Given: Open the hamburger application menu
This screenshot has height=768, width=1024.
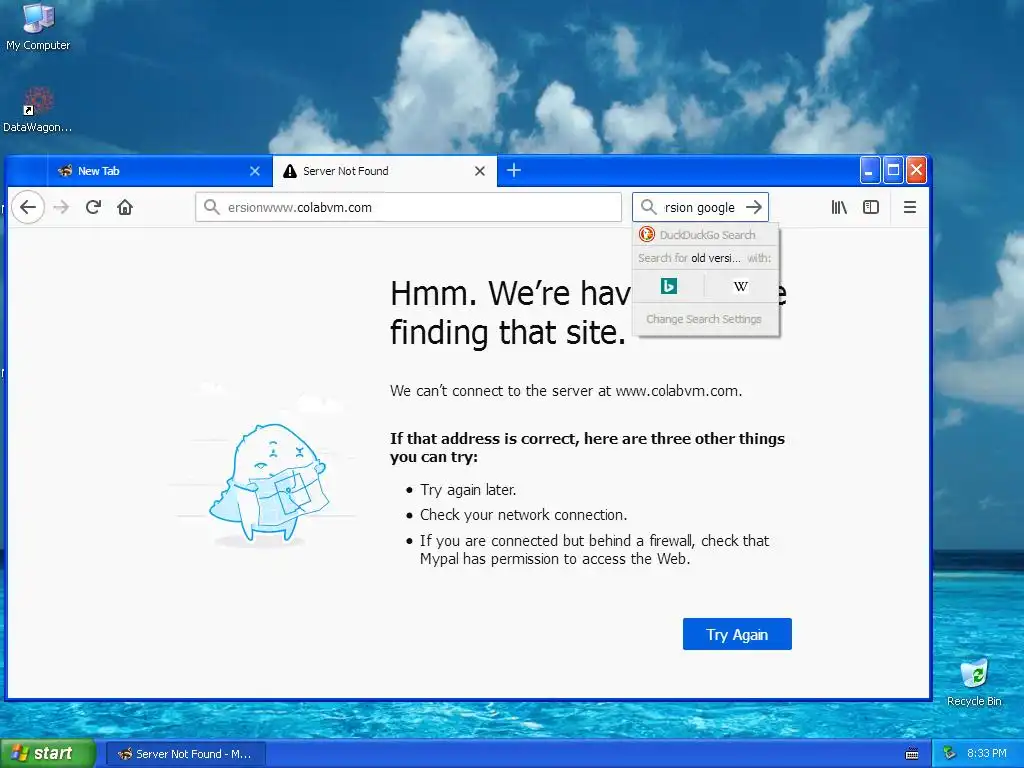Looking at the screenshot, I should [x=910, y=208].
